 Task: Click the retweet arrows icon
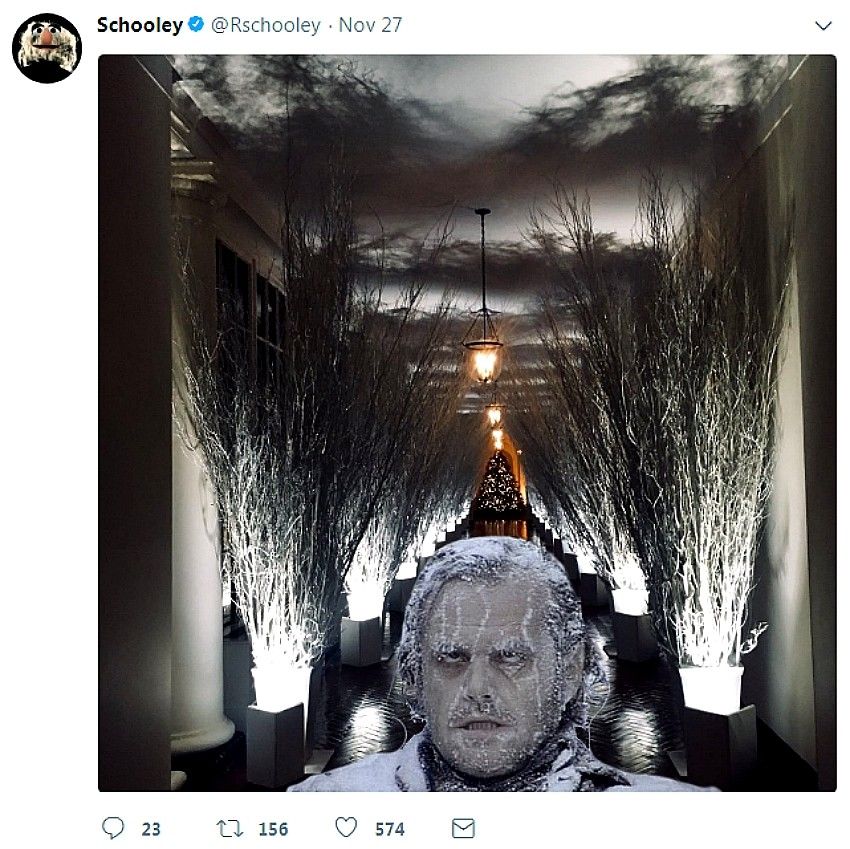[x=230, y=828]
